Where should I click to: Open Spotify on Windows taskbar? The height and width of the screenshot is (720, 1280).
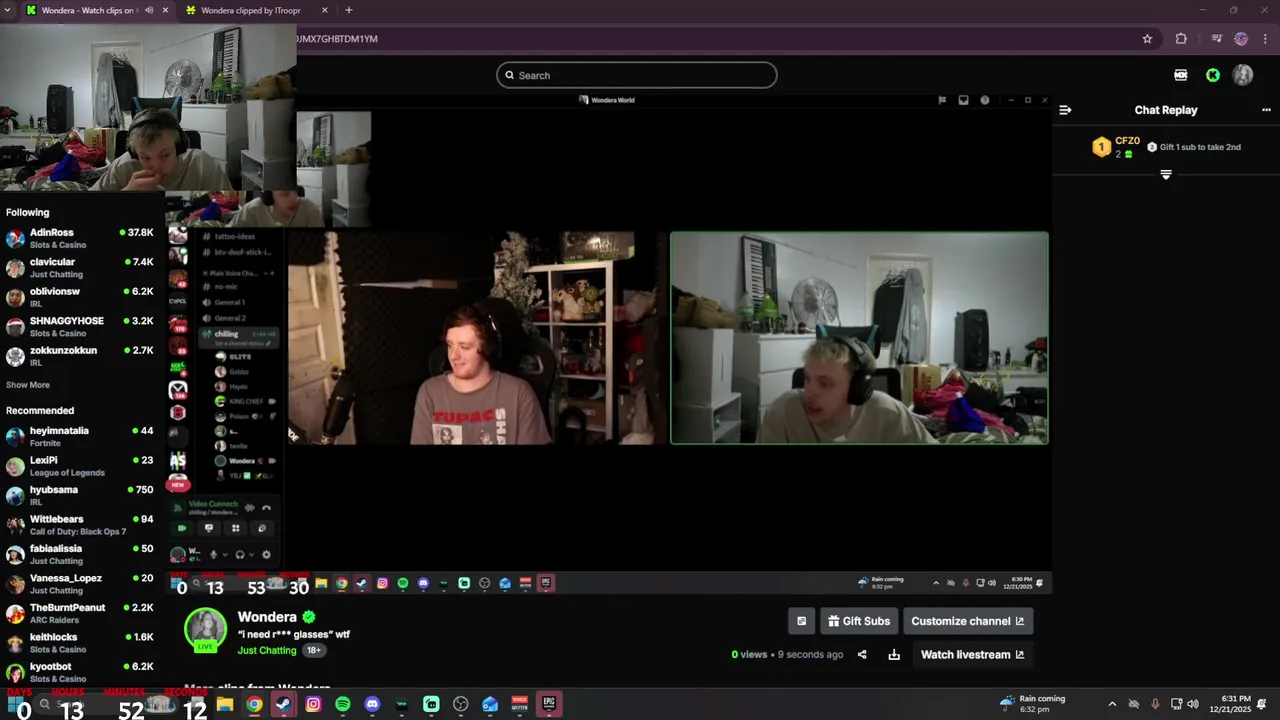(343, 704)
